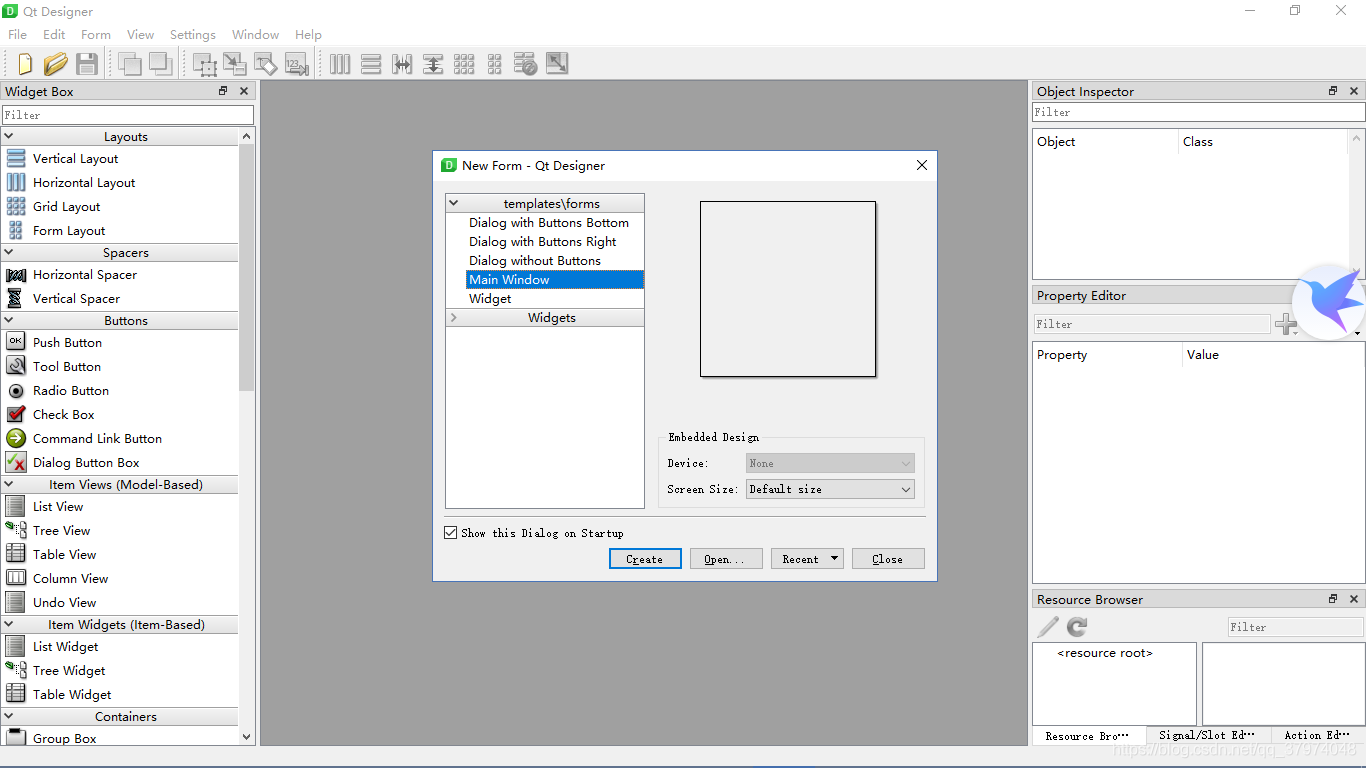Click the Lay Out Horizontally toolbar icon

341,64
